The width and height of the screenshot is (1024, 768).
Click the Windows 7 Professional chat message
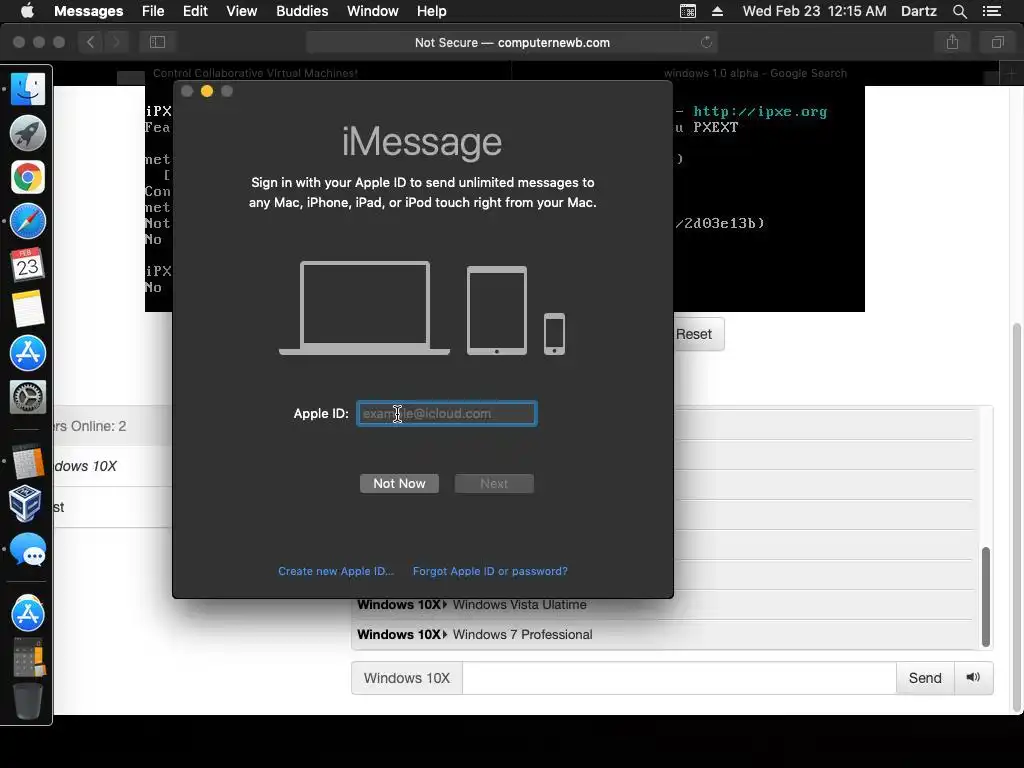click(522, 634)
